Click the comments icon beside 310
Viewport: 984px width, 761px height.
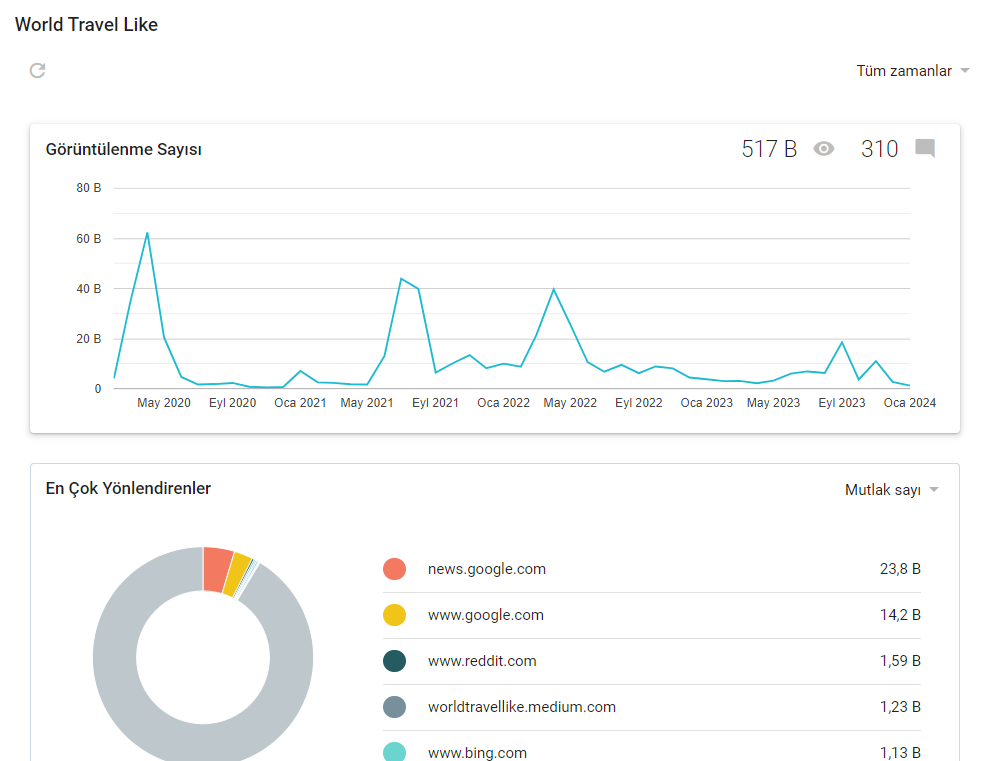coord(925,149)
